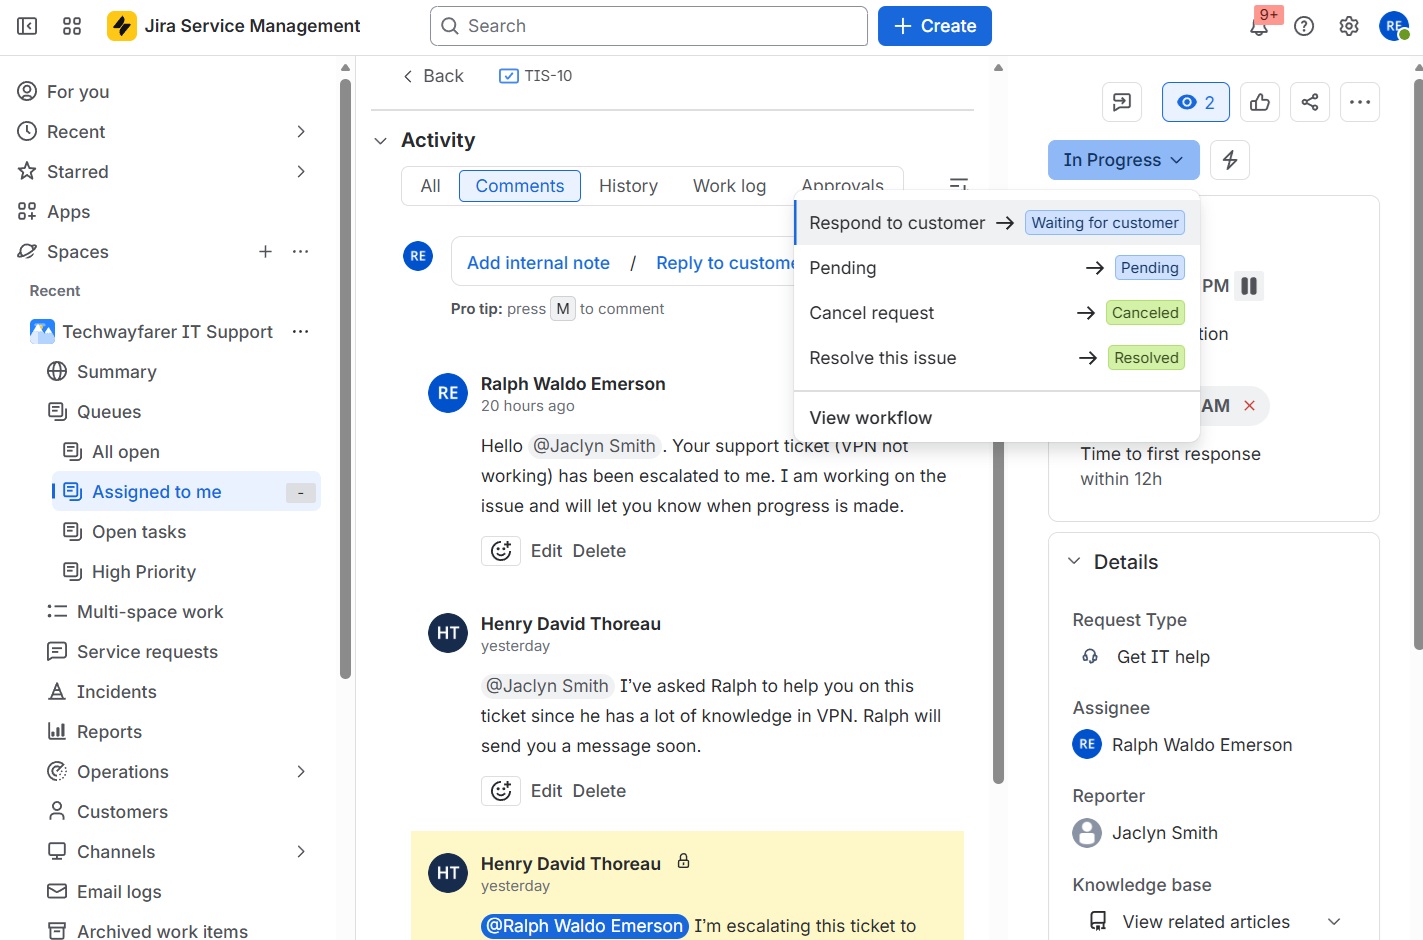Click the share icon
The width and height of the screenshot is (1423, 940).
tap(1310, 102)
